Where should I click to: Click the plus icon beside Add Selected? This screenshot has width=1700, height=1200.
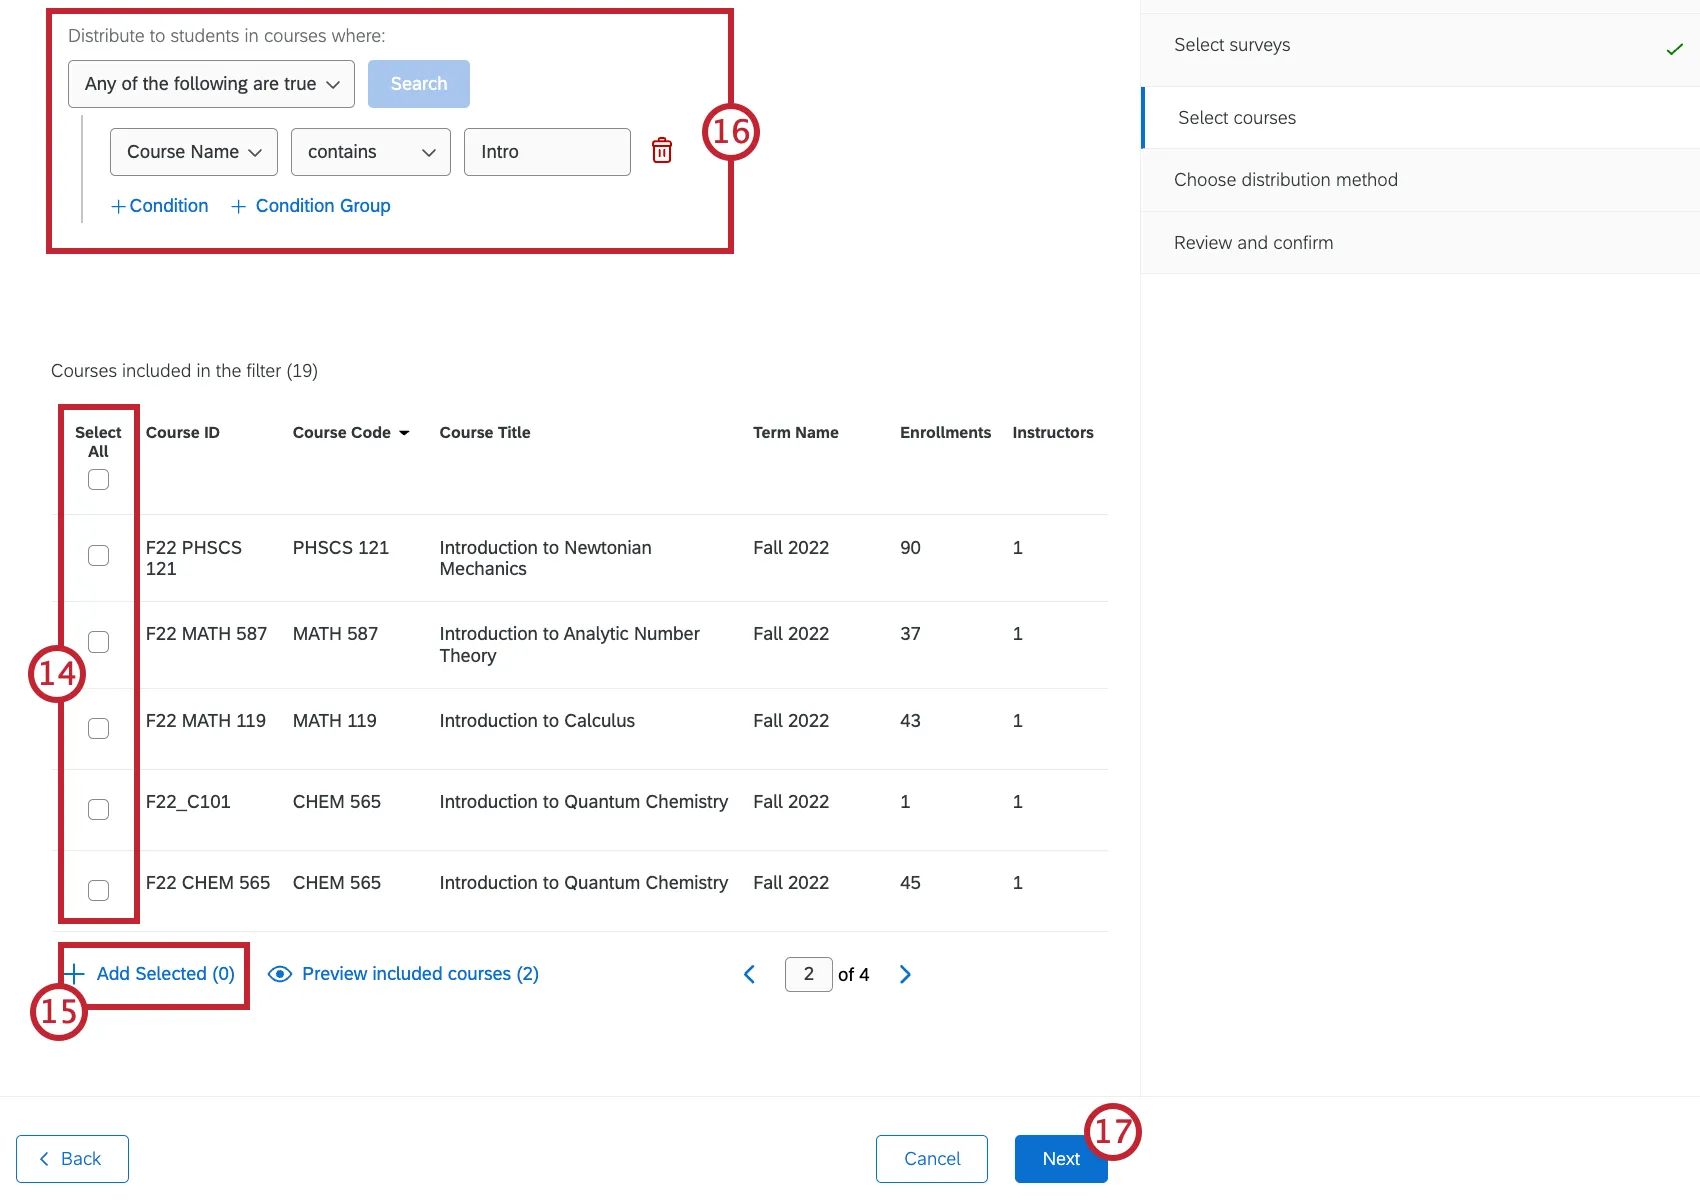(x=74, y=973)
